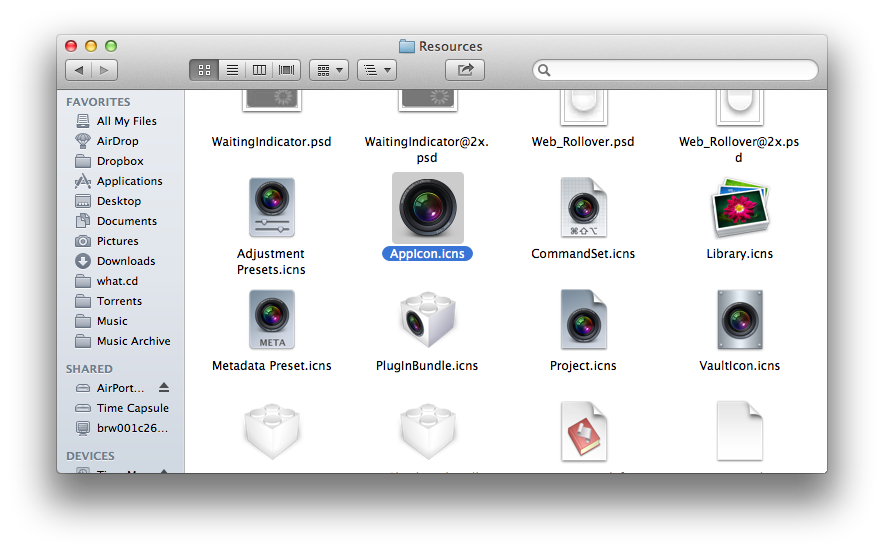Select the Metadata Preset.icns icon
884x552 pixels.
pyautogui.click(x=272, y=320)
